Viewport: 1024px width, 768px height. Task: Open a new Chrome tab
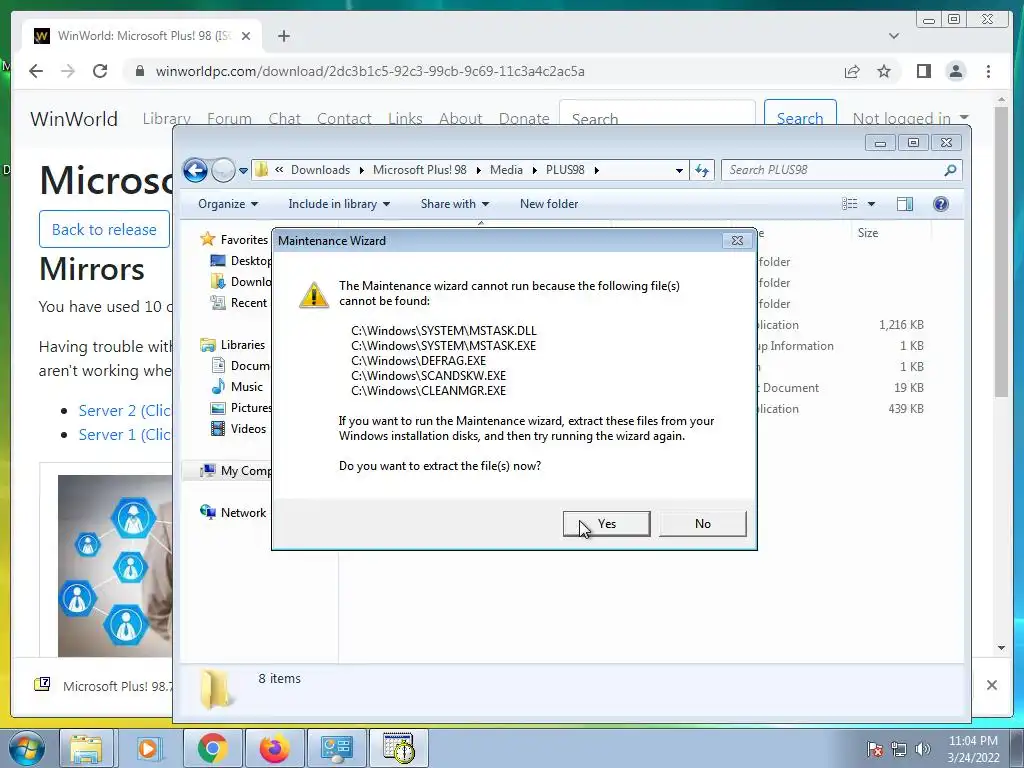[x=283, y=36]
